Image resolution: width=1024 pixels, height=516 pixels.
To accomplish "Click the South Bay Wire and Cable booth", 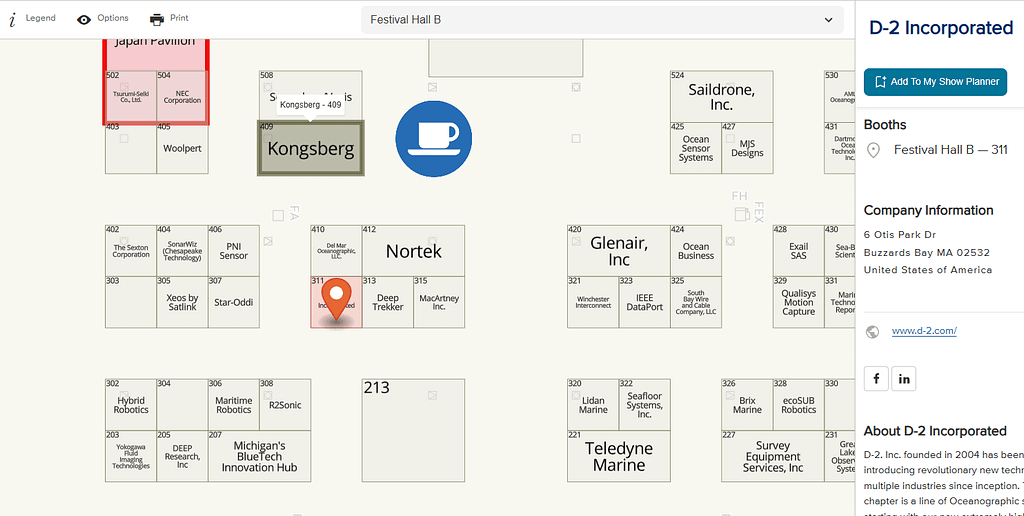I will [x=696, y=302].
